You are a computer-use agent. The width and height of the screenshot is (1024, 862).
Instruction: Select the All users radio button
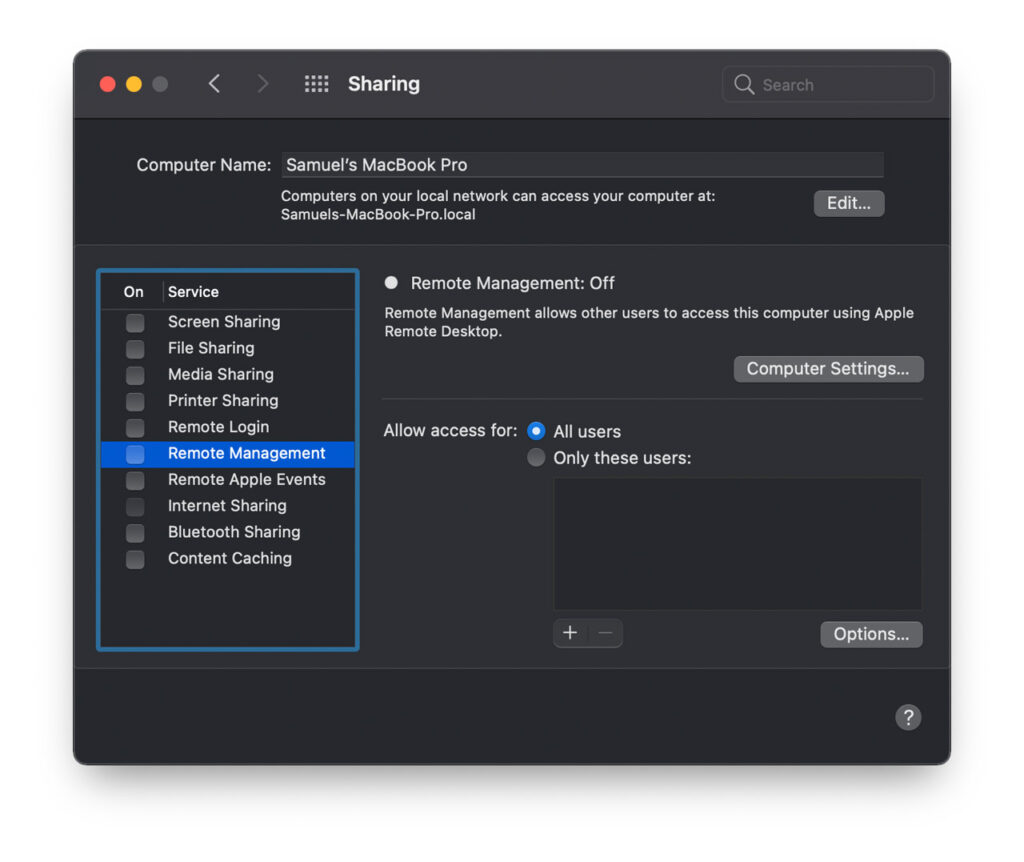[x=536, y=431]
